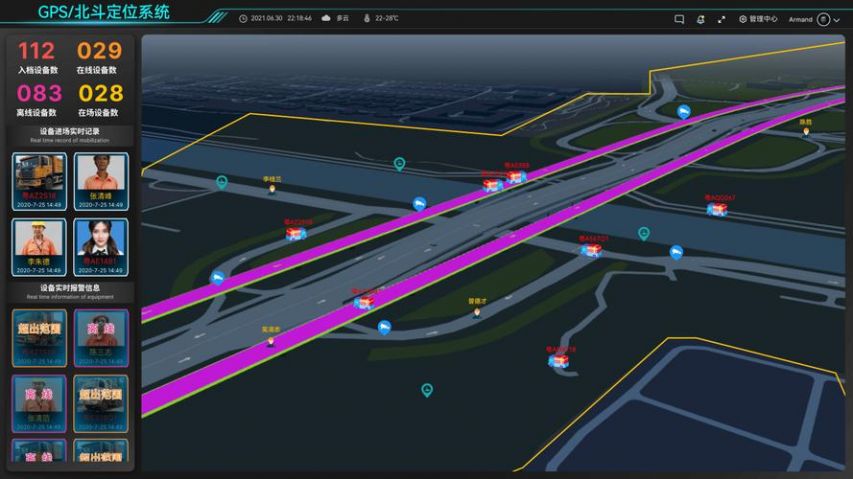Screen dimensions: 853x479
Task: Open the message chat icon in top bar
Action: 679,19
